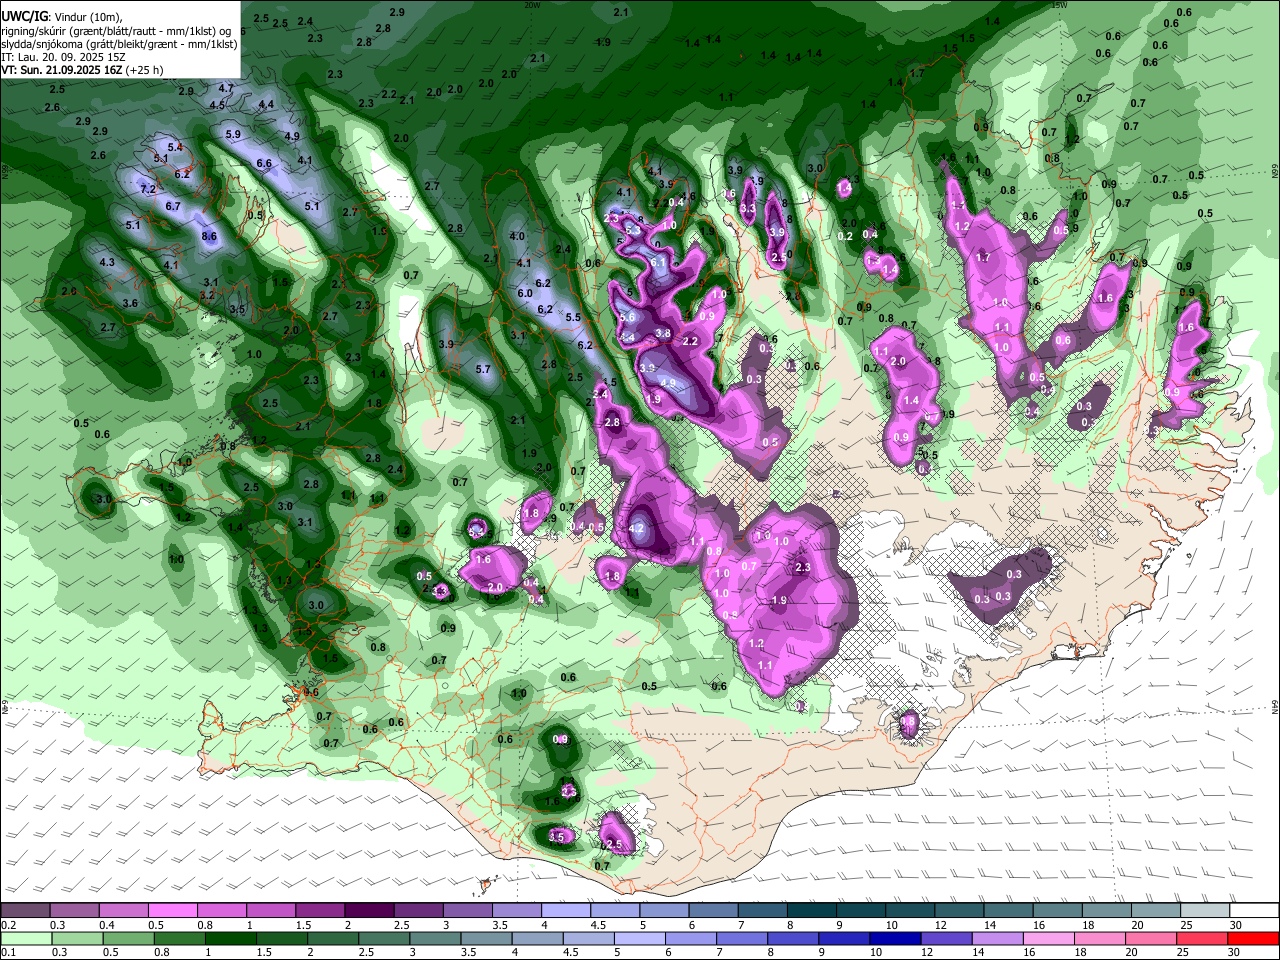Select the dark teal swatch labeled 9 in upper scale
The width and height of the screenshot is (1280, 960).
(862, 910)
